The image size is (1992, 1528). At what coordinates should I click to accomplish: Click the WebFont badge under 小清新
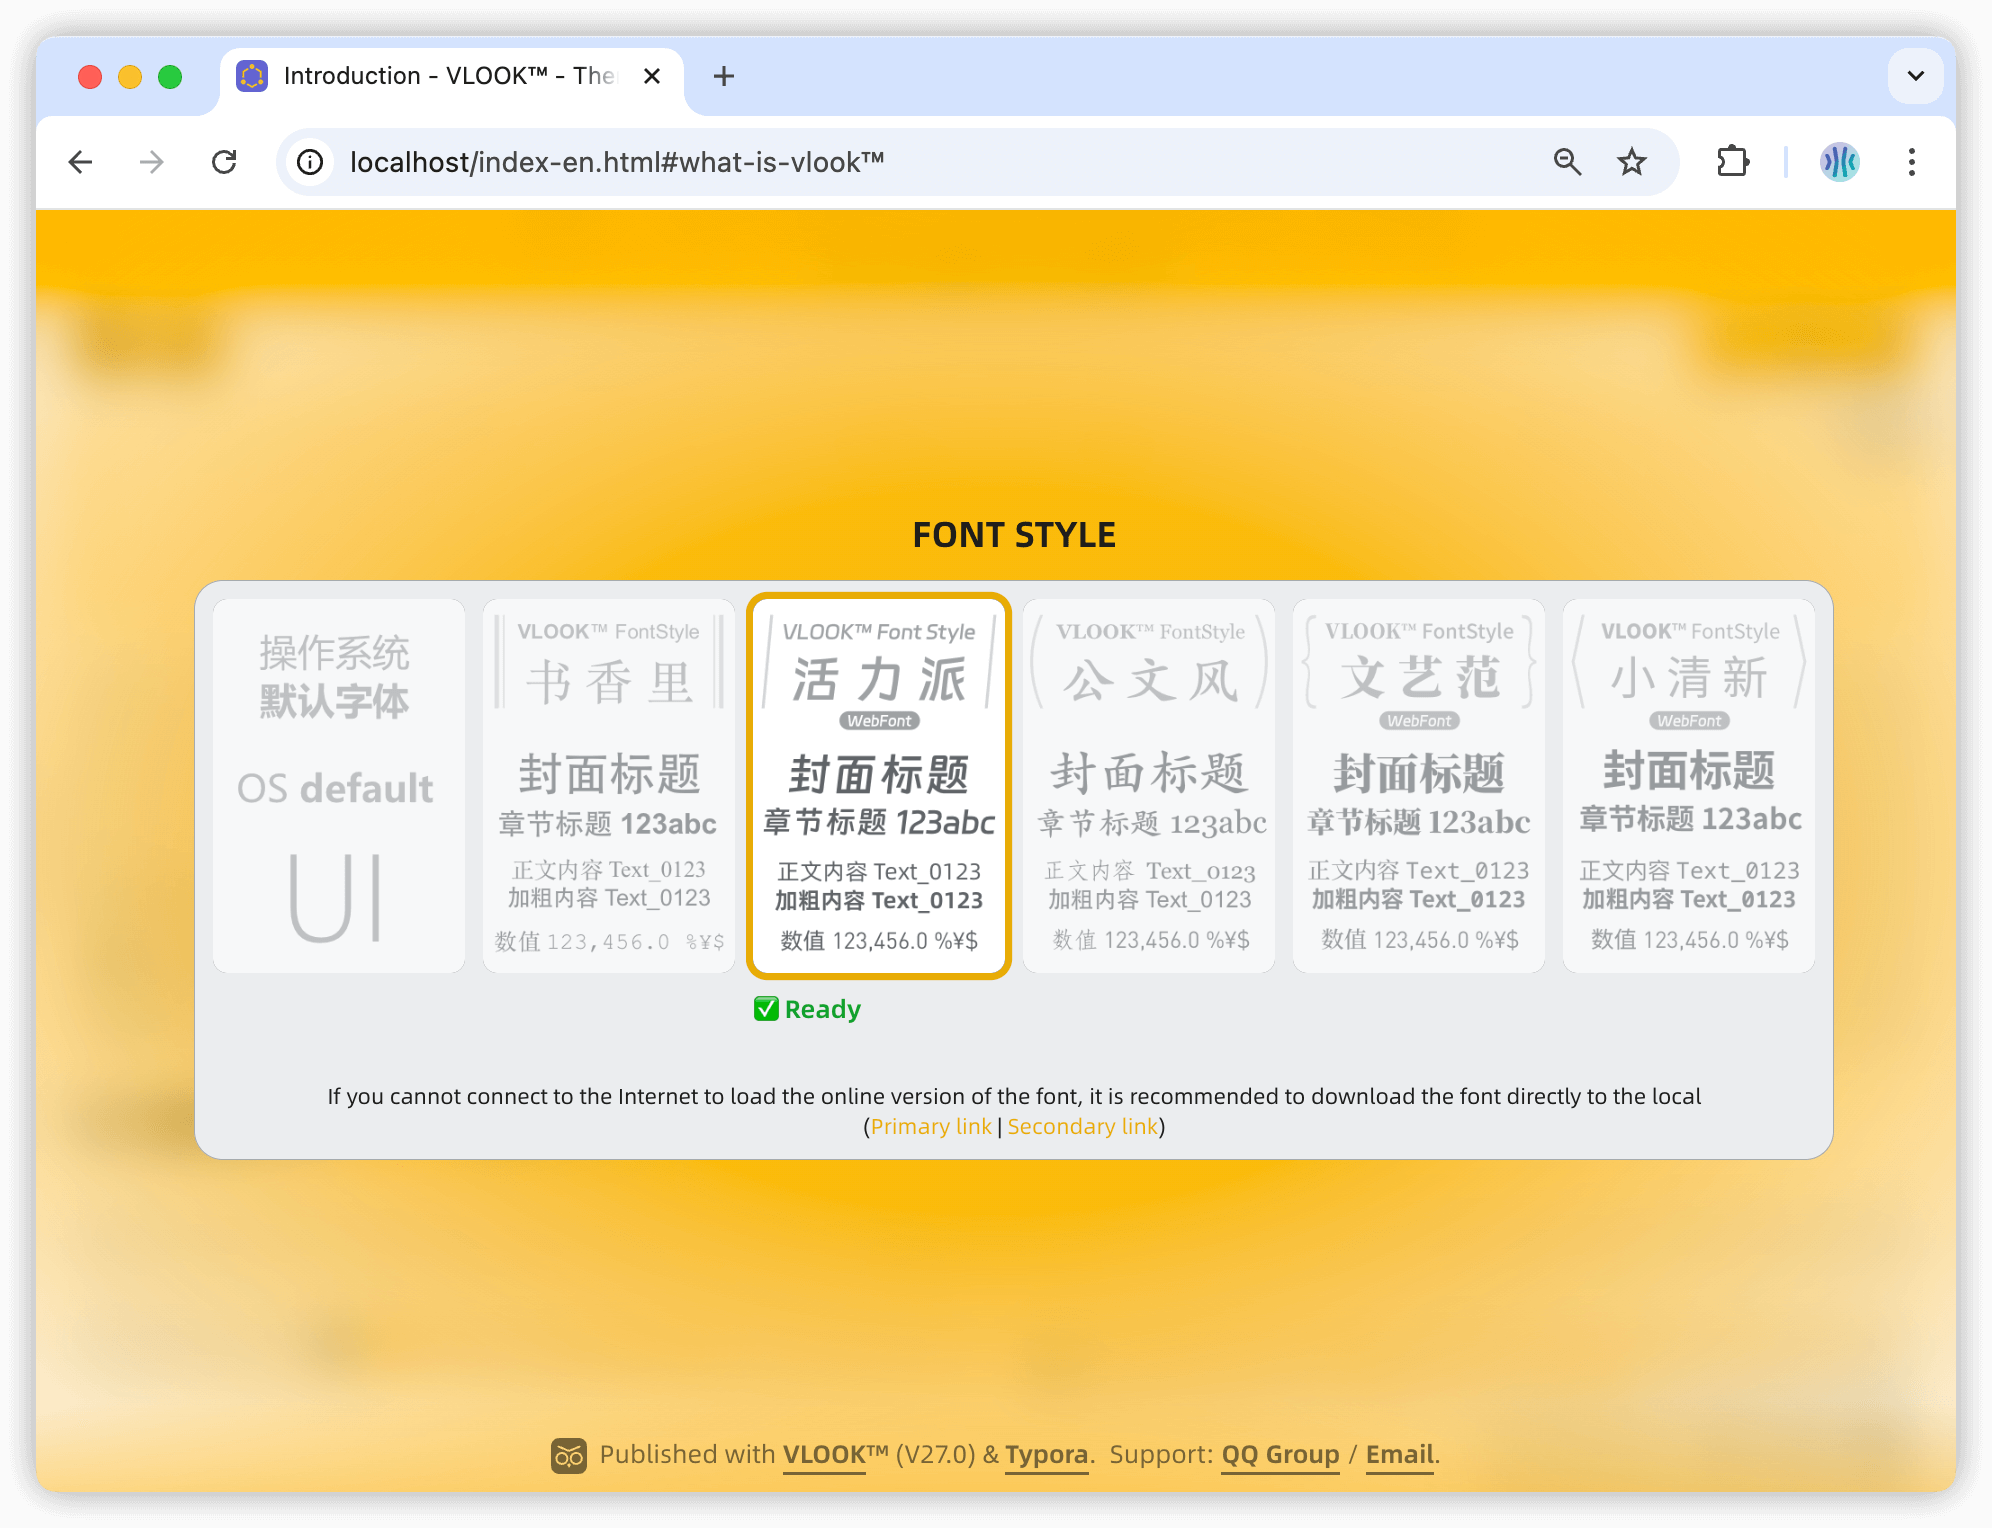[1689, 721]
